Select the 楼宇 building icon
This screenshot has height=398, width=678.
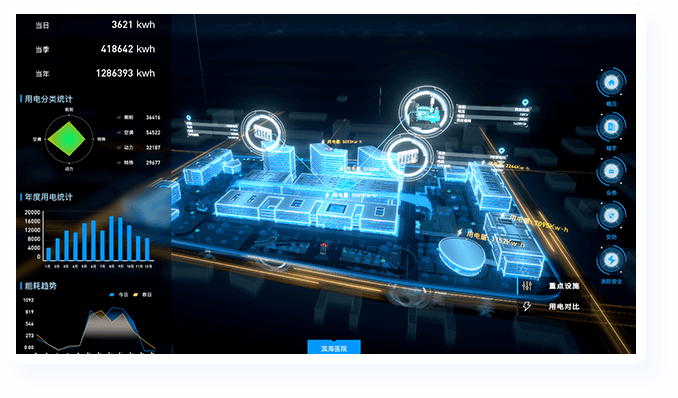click(x=611, y=127)
